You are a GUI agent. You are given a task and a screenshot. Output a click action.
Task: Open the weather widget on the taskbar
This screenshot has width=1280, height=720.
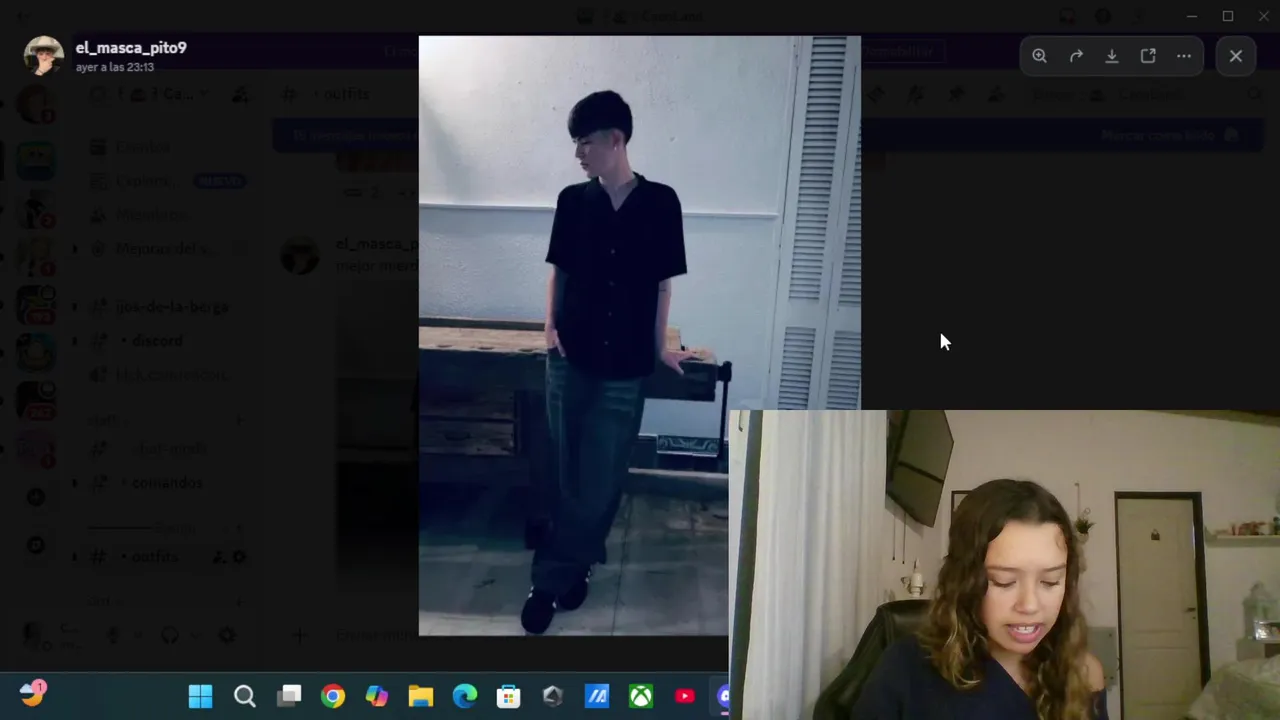pyautogui.click(x=32, y=693)
